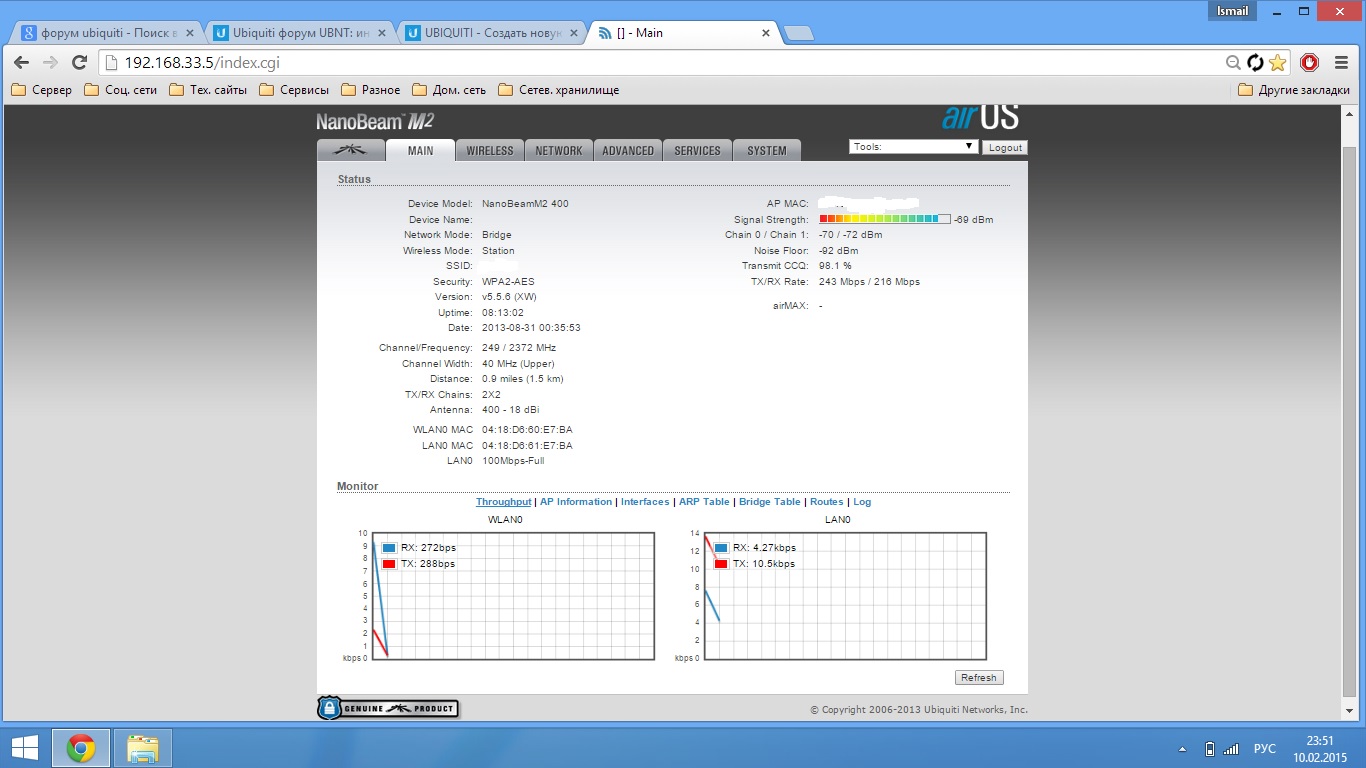Open the Chrome hamburger menu
Viewport: 1366px width, 768px height.
pos(1341,63)
